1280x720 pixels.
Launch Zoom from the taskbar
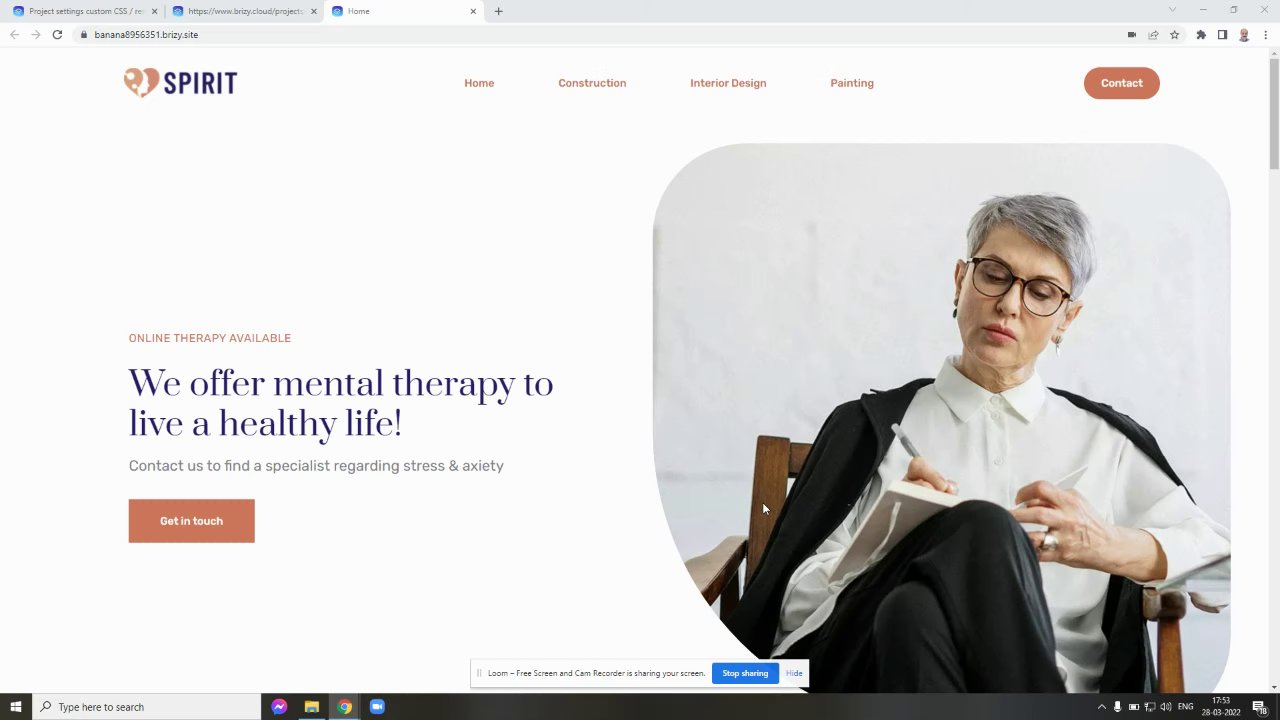pos(377,707)
